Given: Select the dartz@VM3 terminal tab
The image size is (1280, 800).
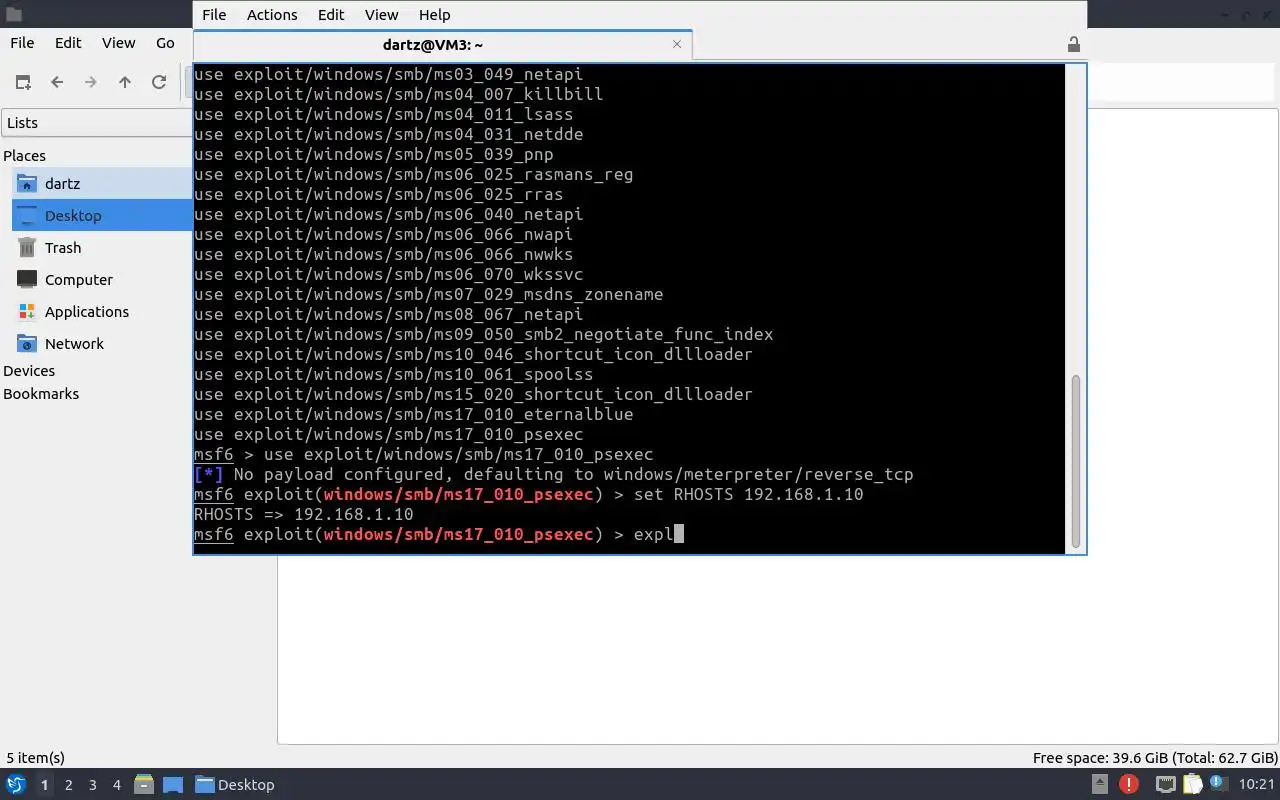Looking at the screenshot, I should pos(442,45).
